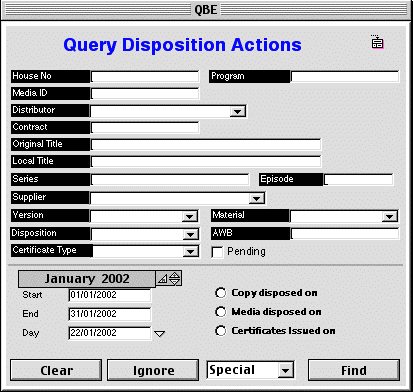
Task: Click the pink form icon beside the title
Action: [377, 42]
